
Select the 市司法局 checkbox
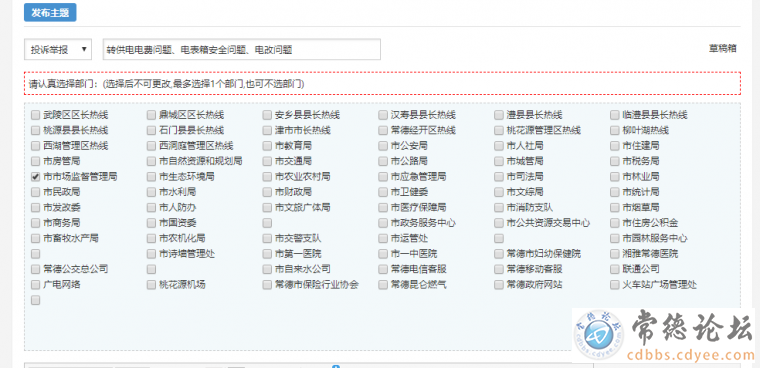click(499, 176)
